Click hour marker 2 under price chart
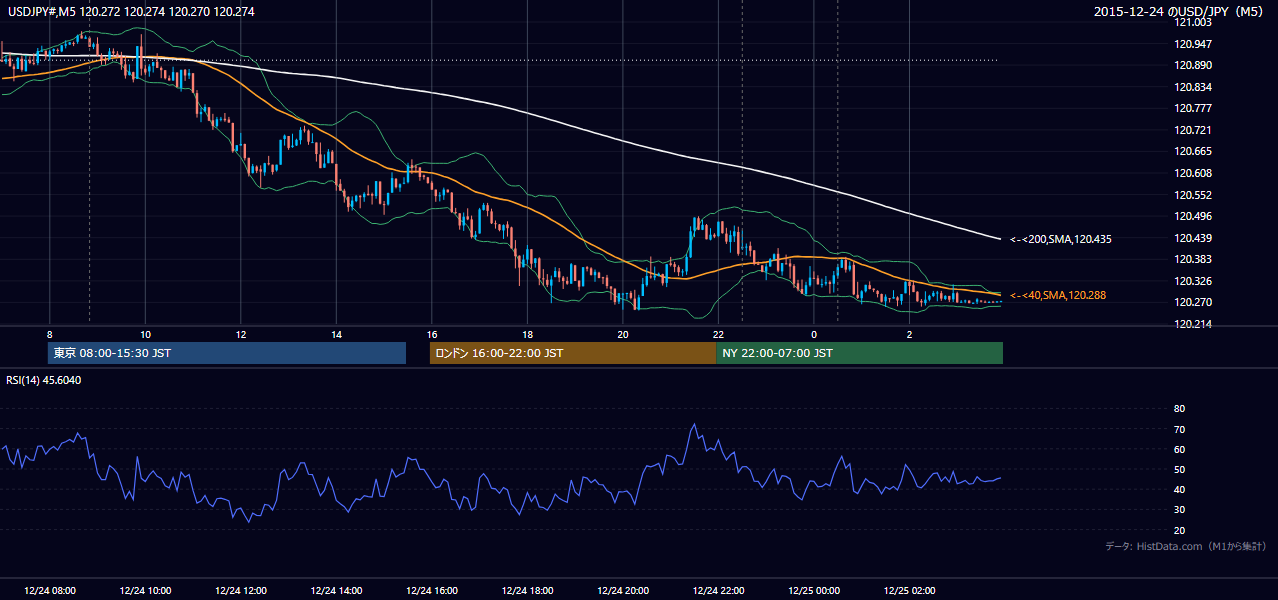 click(909, 334)
